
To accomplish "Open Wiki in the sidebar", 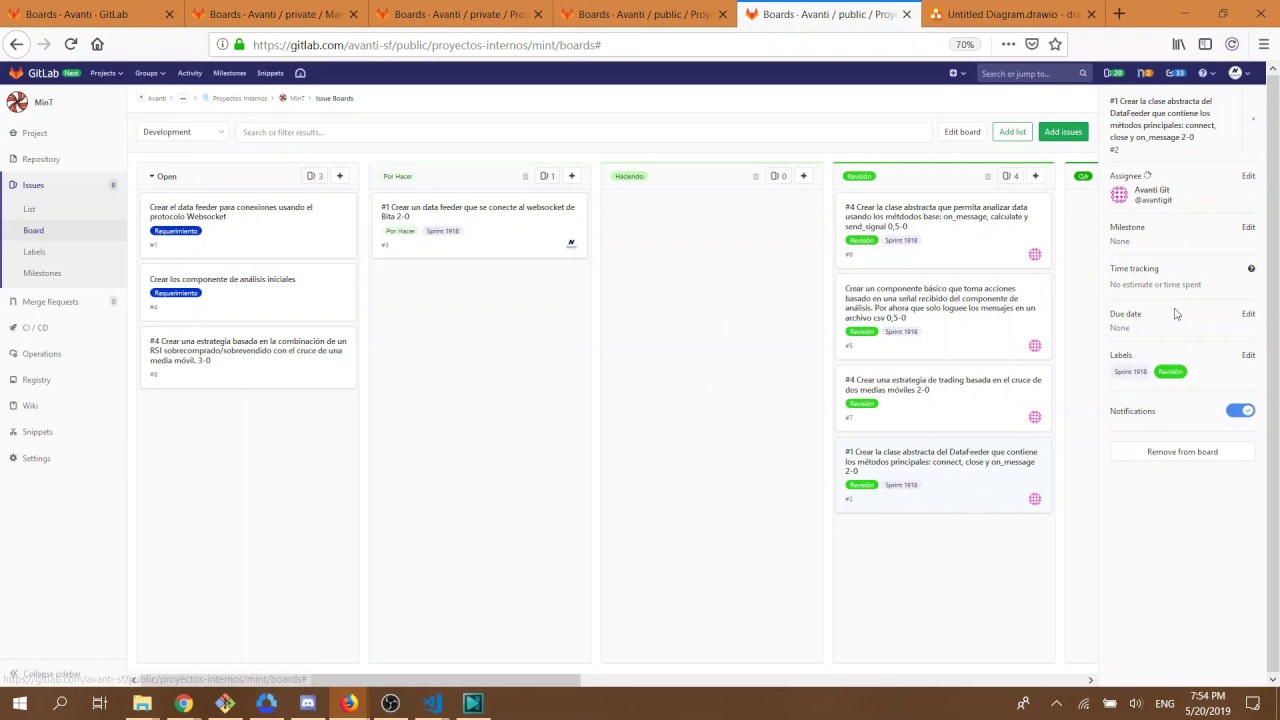I will [x=30, y=406].
